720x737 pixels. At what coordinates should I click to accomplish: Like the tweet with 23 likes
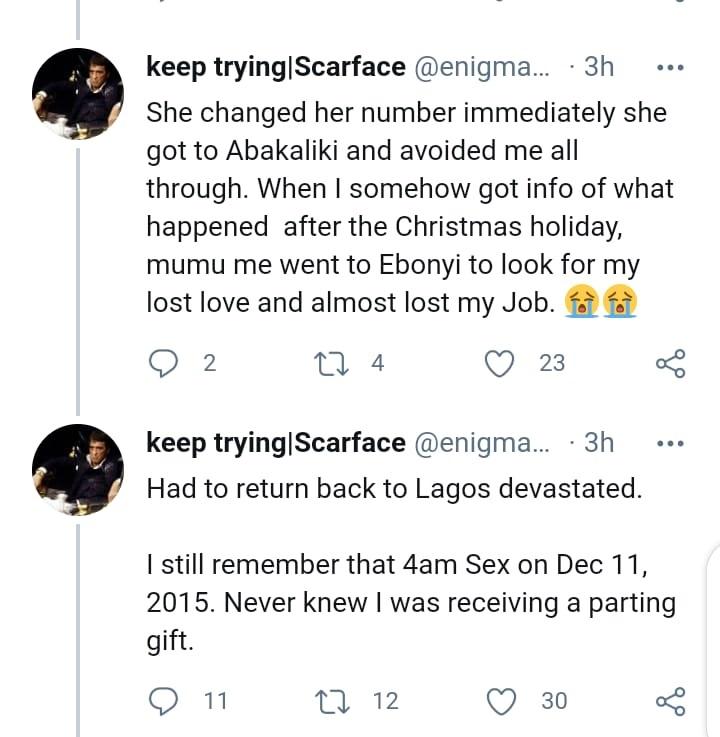pyautogui.click(x=500, y=363)
